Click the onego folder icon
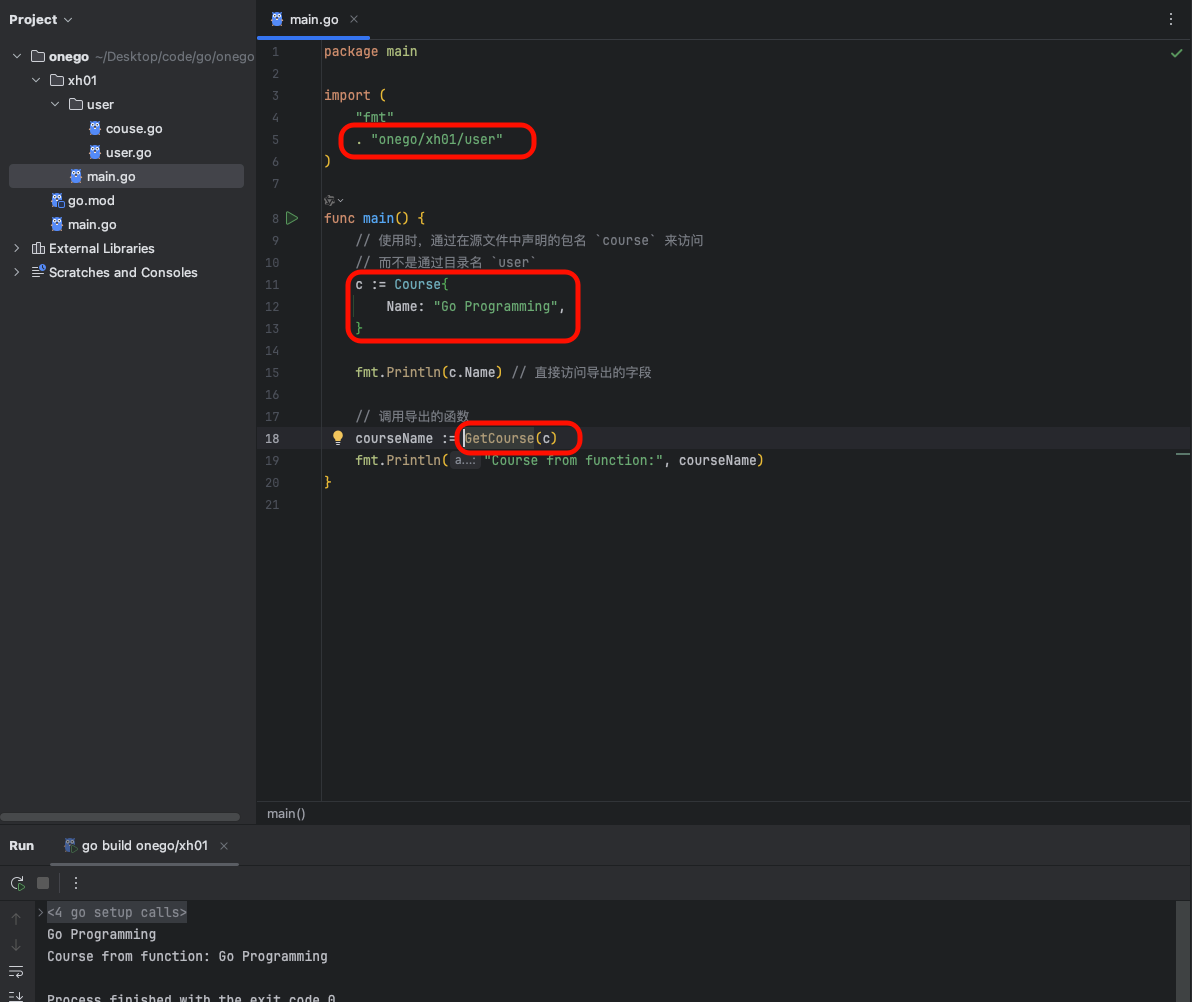1192x1002 pixels. click(38, 56)
